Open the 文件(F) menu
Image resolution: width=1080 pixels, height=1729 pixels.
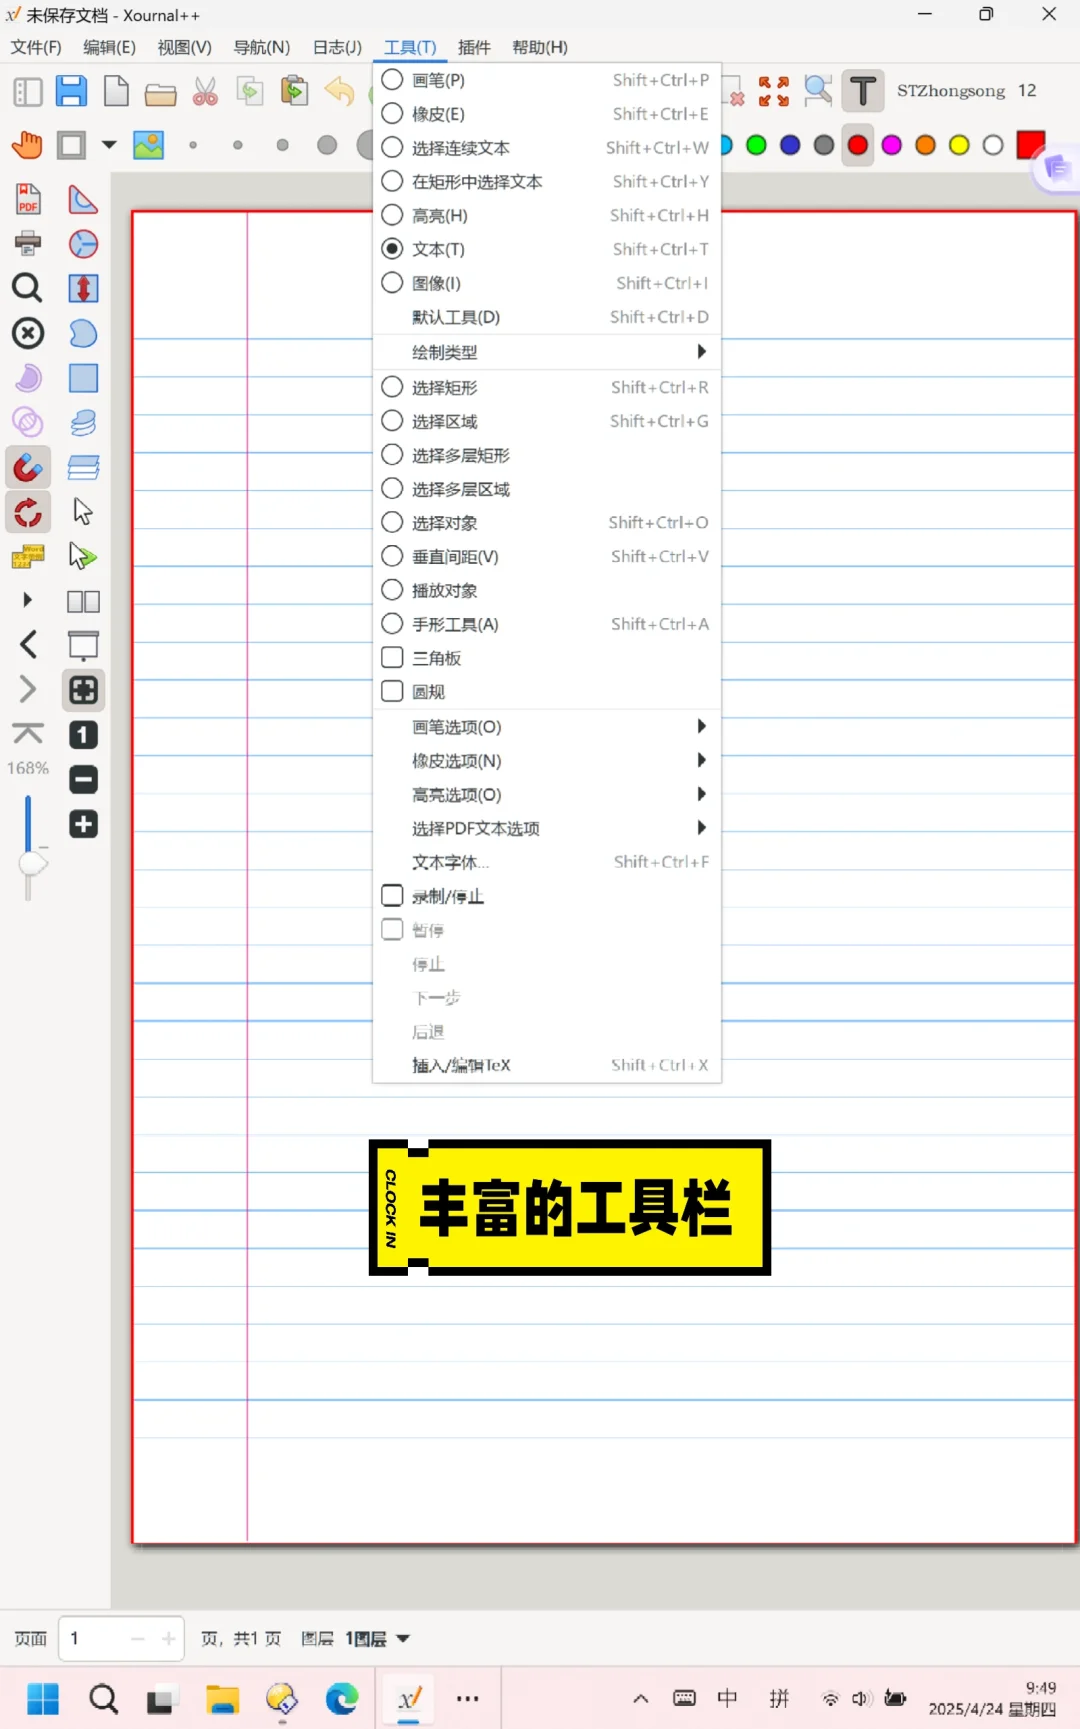pos(36,47)
